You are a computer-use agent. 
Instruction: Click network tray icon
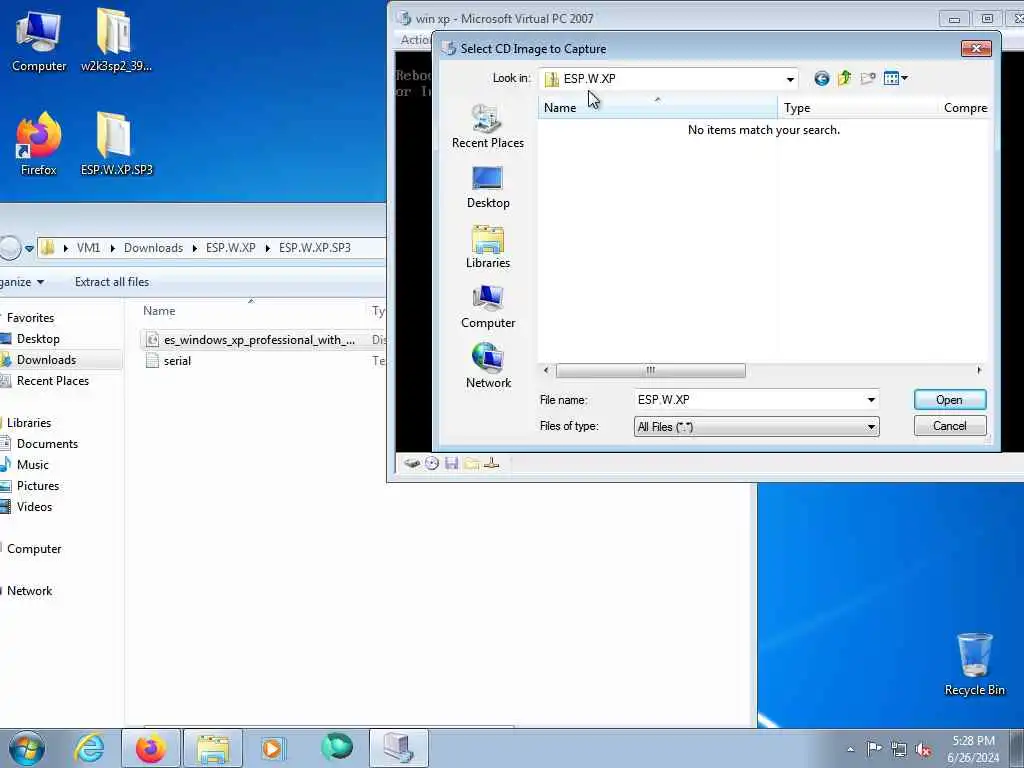tap(899, 750)
